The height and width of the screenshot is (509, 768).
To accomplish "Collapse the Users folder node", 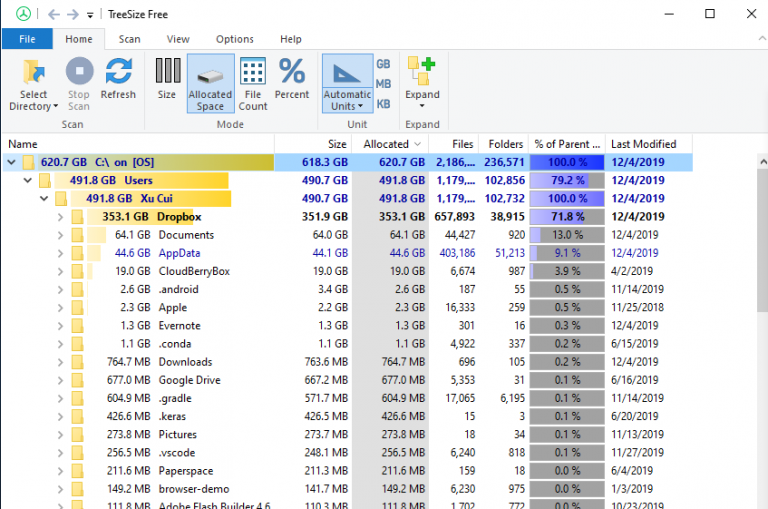I will coord(28,180).
